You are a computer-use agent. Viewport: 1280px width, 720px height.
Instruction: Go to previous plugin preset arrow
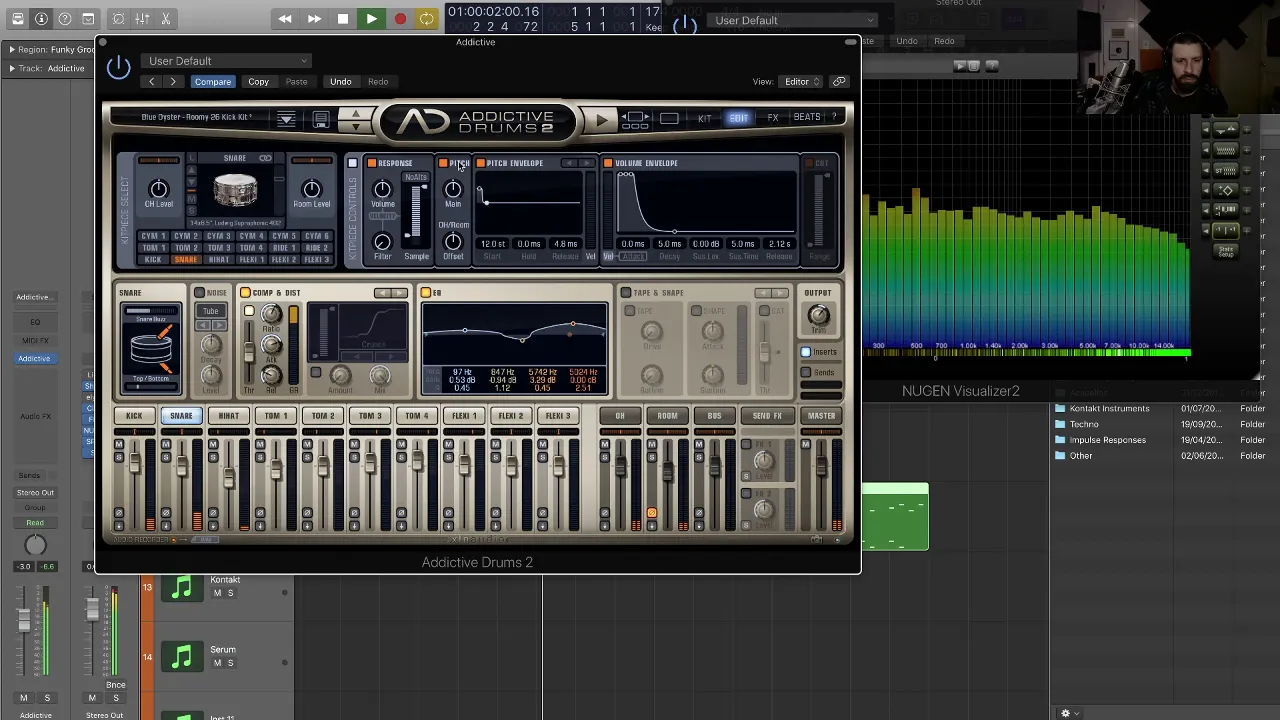click(151, 82)
